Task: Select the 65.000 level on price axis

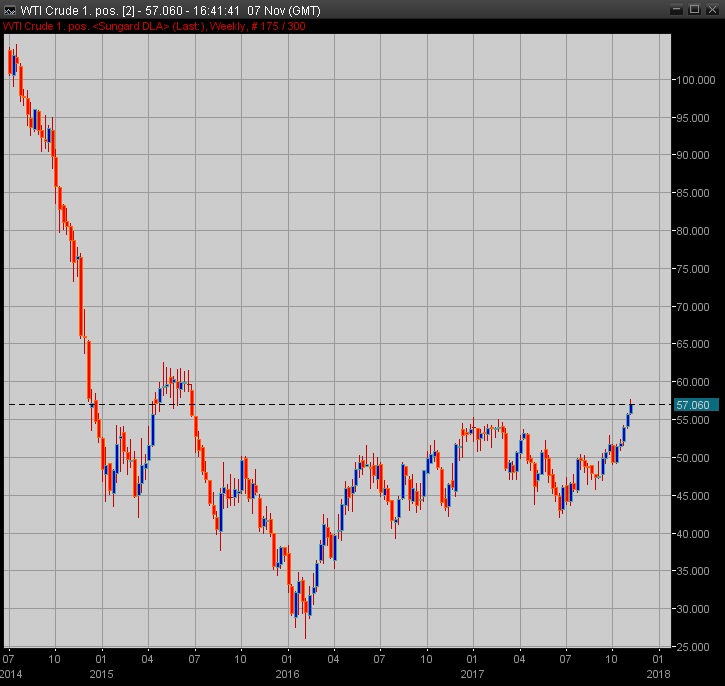Action: 691,344
